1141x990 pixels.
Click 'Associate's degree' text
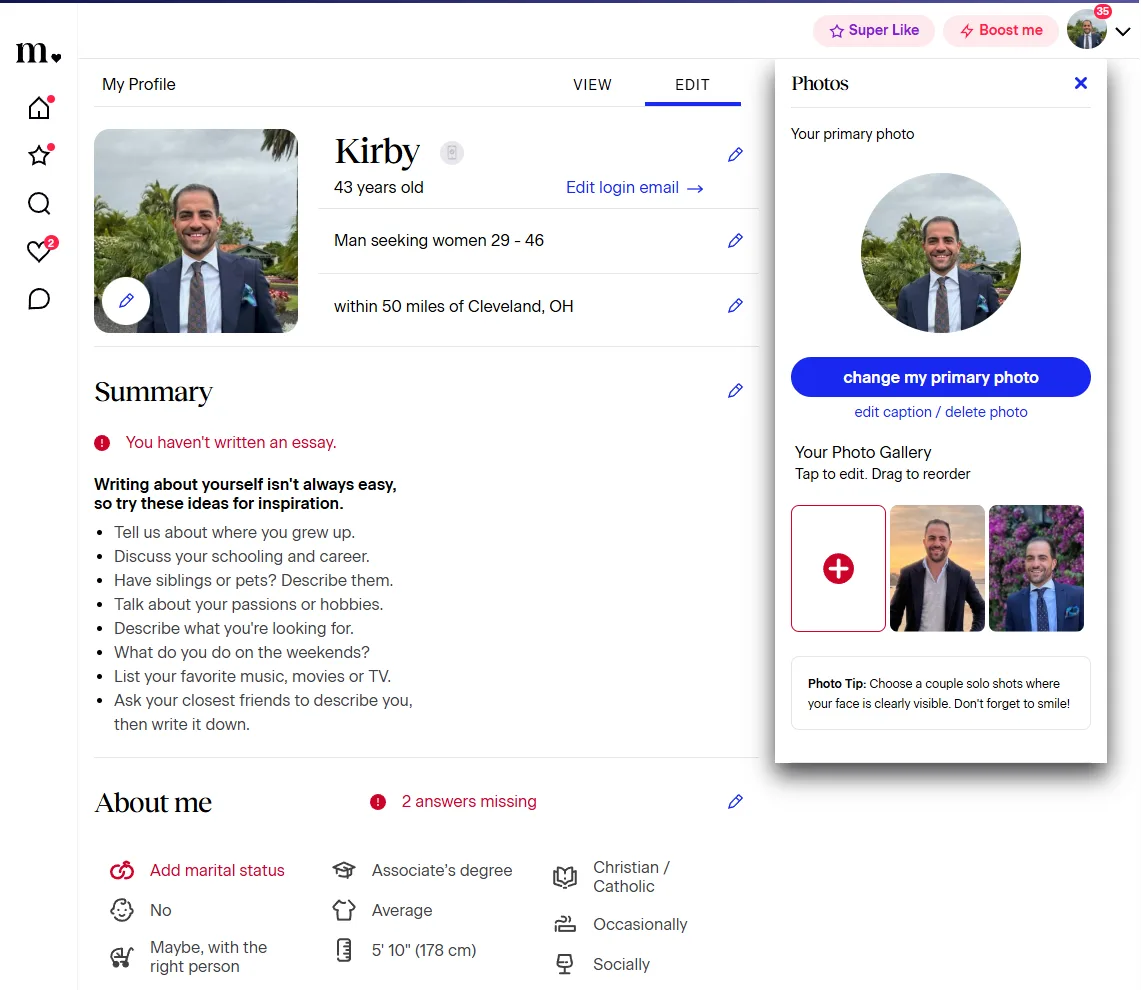pyautogui.click(x=442, y=870)
